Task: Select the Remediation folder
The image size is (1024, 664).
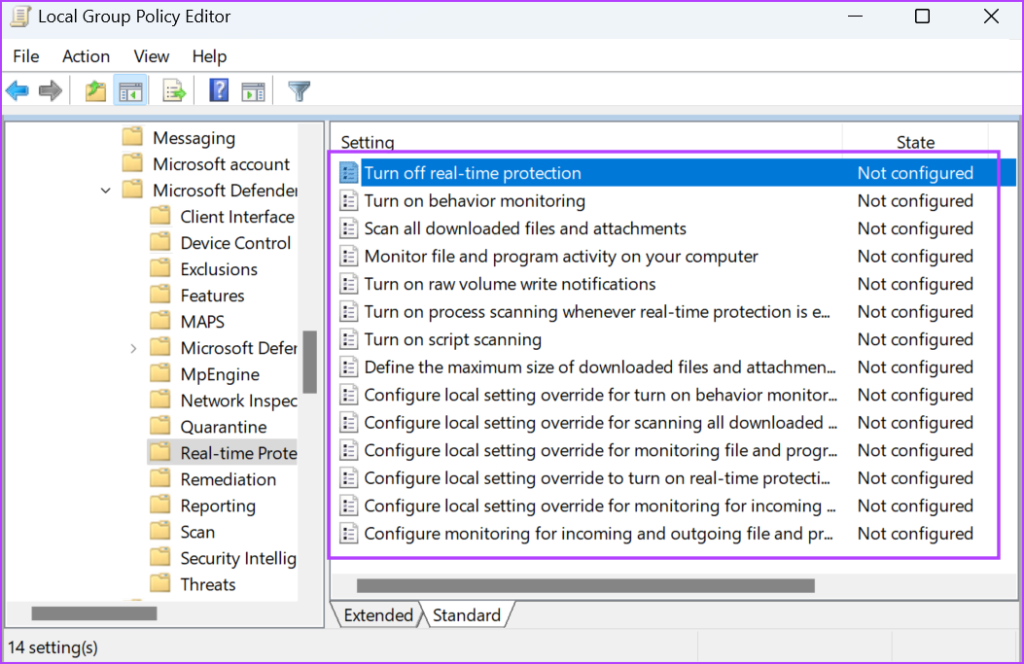Action: pos(228,479)
